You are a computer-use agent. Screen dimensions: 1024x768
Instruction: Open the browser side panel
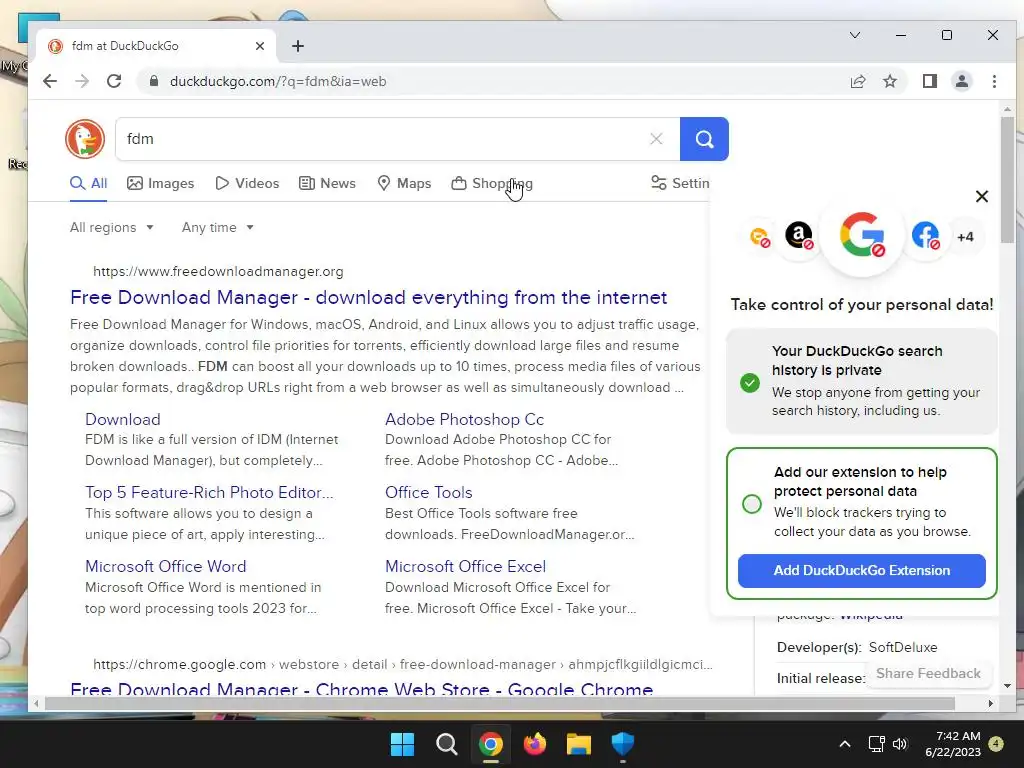(x=929, y=81)
